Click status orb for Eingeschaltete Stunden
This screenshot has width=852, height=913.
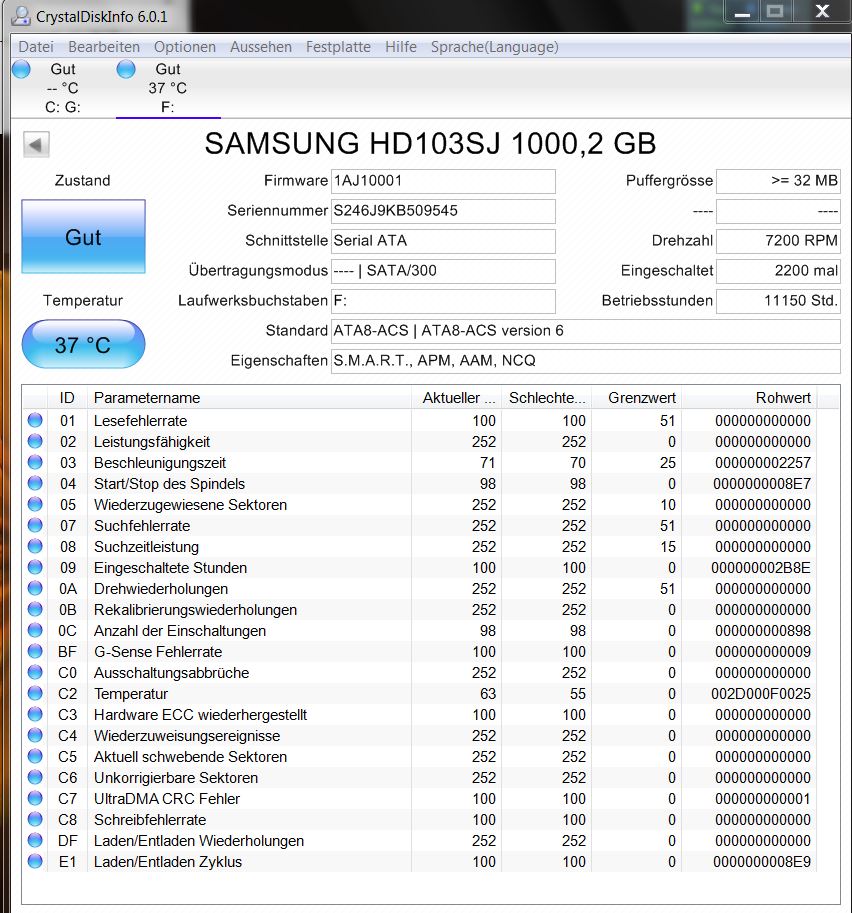35,567
